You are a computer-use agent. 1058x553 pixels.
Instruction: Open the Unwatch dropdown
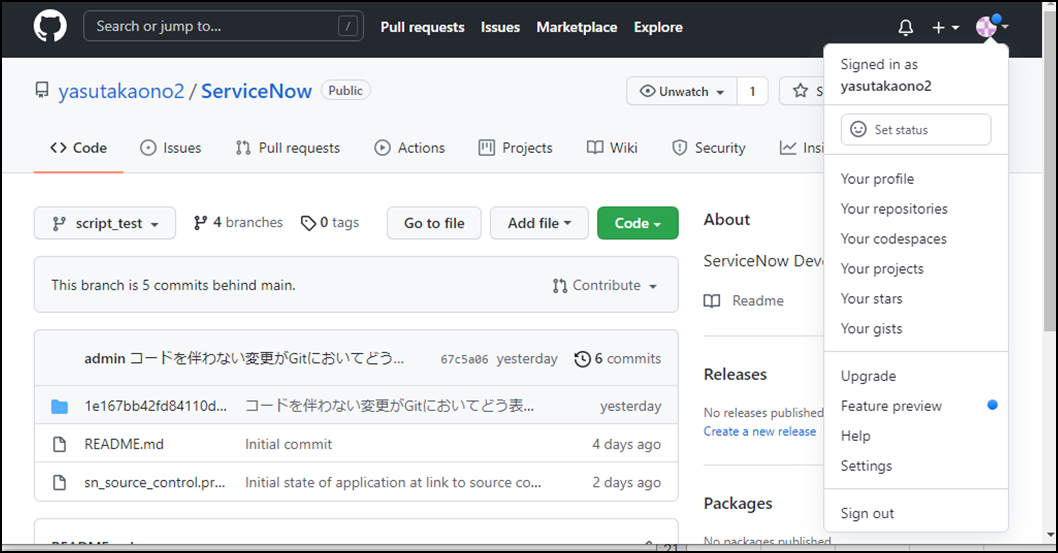(x=682, y=91)
